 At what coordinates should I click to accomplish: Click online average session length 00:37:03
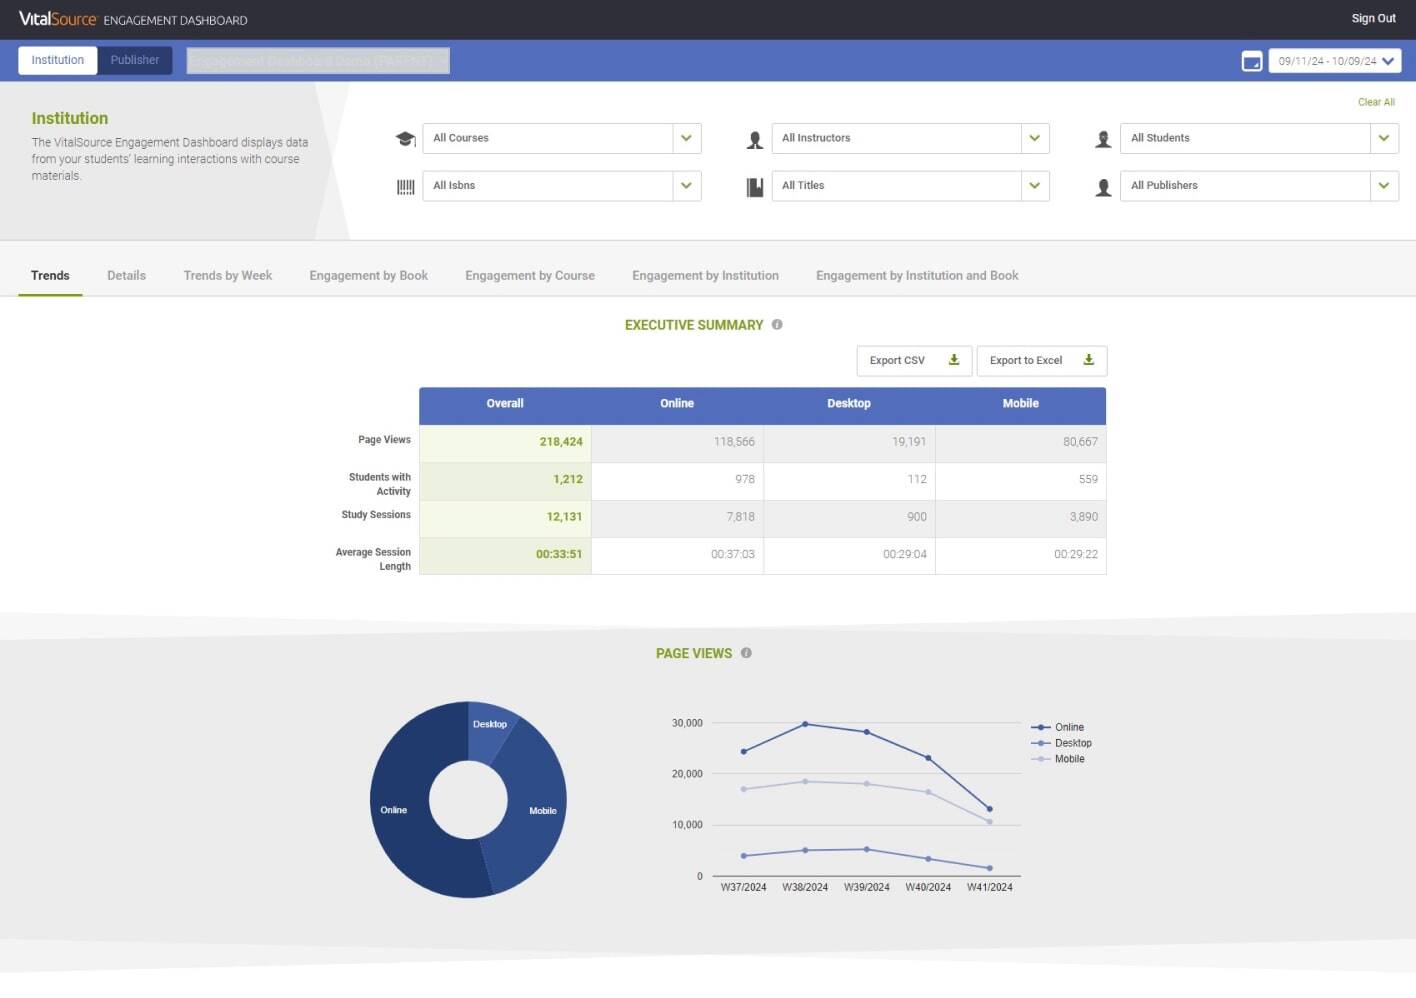tap(733, 554)
